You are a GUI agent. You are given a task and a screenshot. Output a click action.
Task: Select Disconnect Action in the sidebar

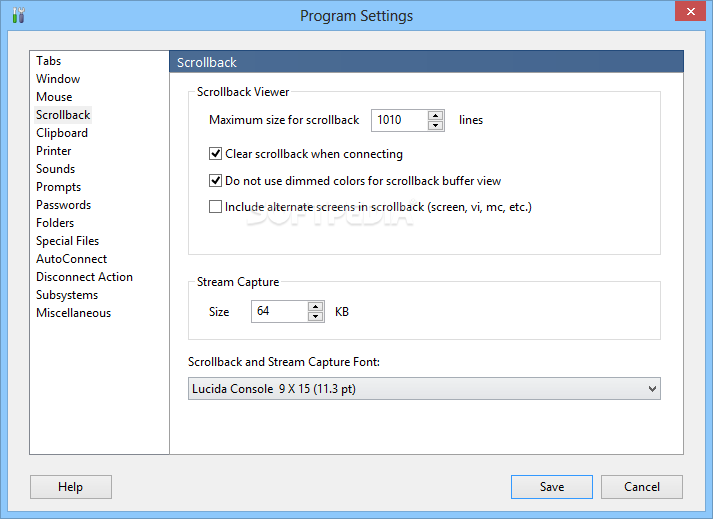coord(84,277)
